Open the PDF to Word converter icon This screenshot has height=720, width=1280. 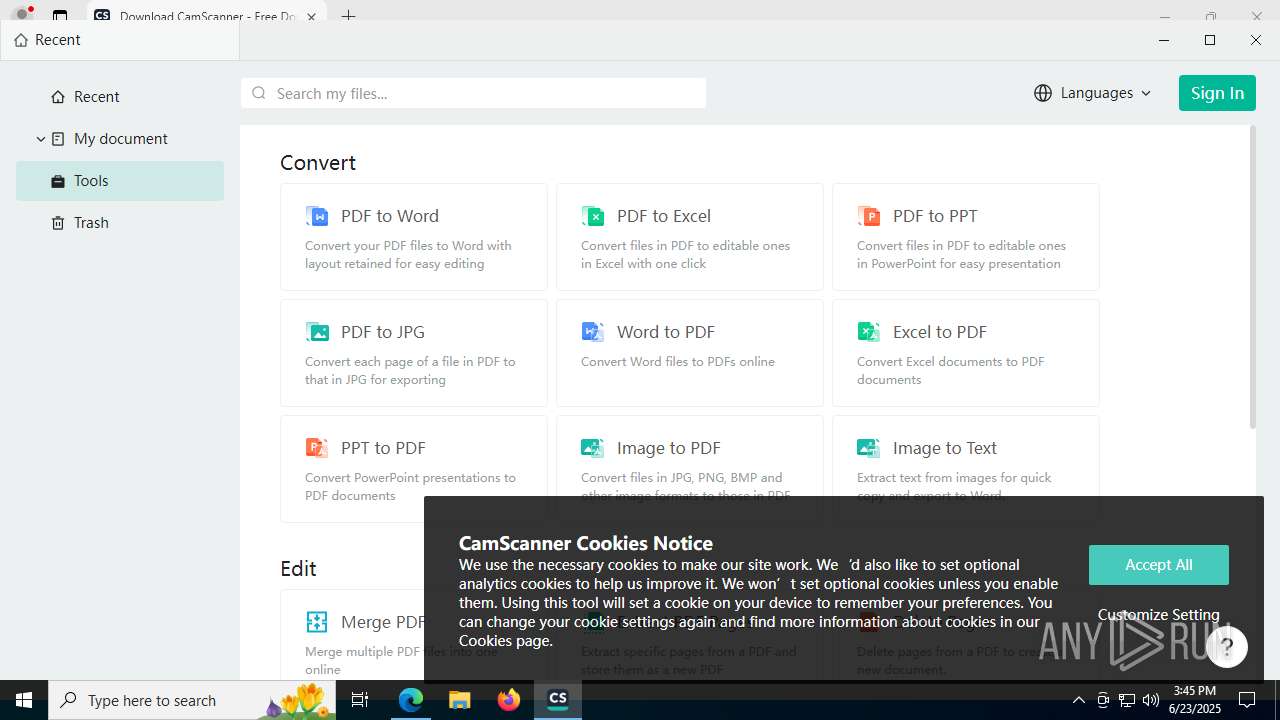pos(317,216)
